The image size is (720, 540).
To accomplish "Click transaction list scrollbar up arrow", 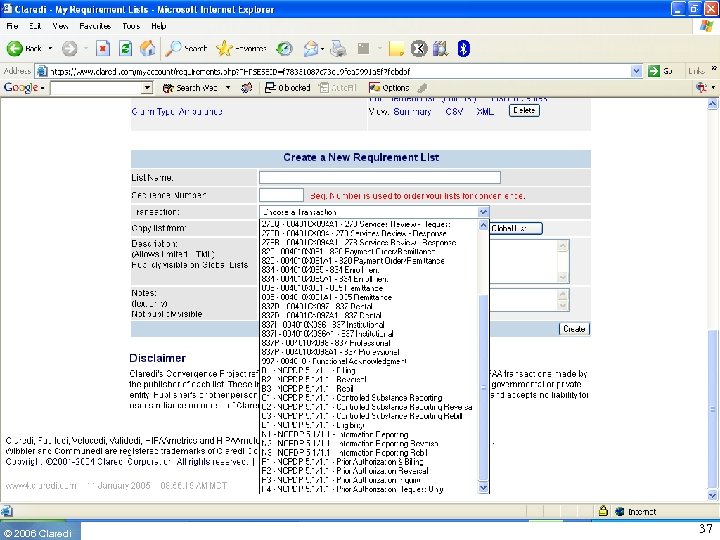I will [483, 225].
